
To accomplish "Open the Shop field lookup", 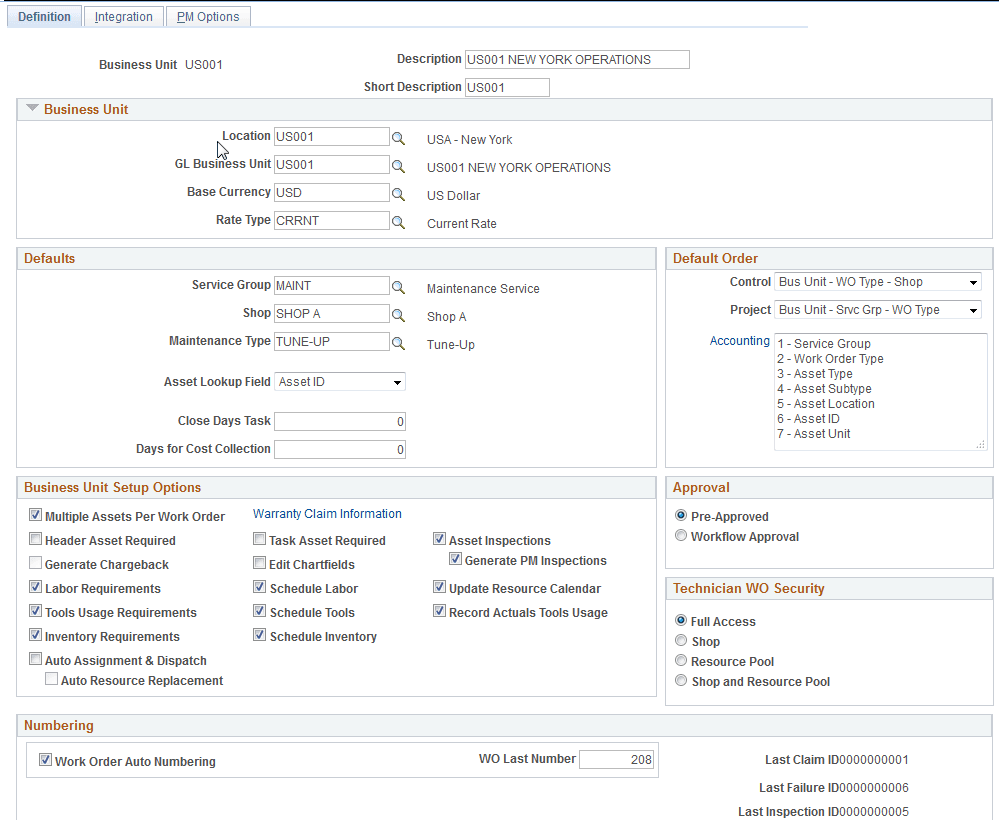I will (399, 313).
